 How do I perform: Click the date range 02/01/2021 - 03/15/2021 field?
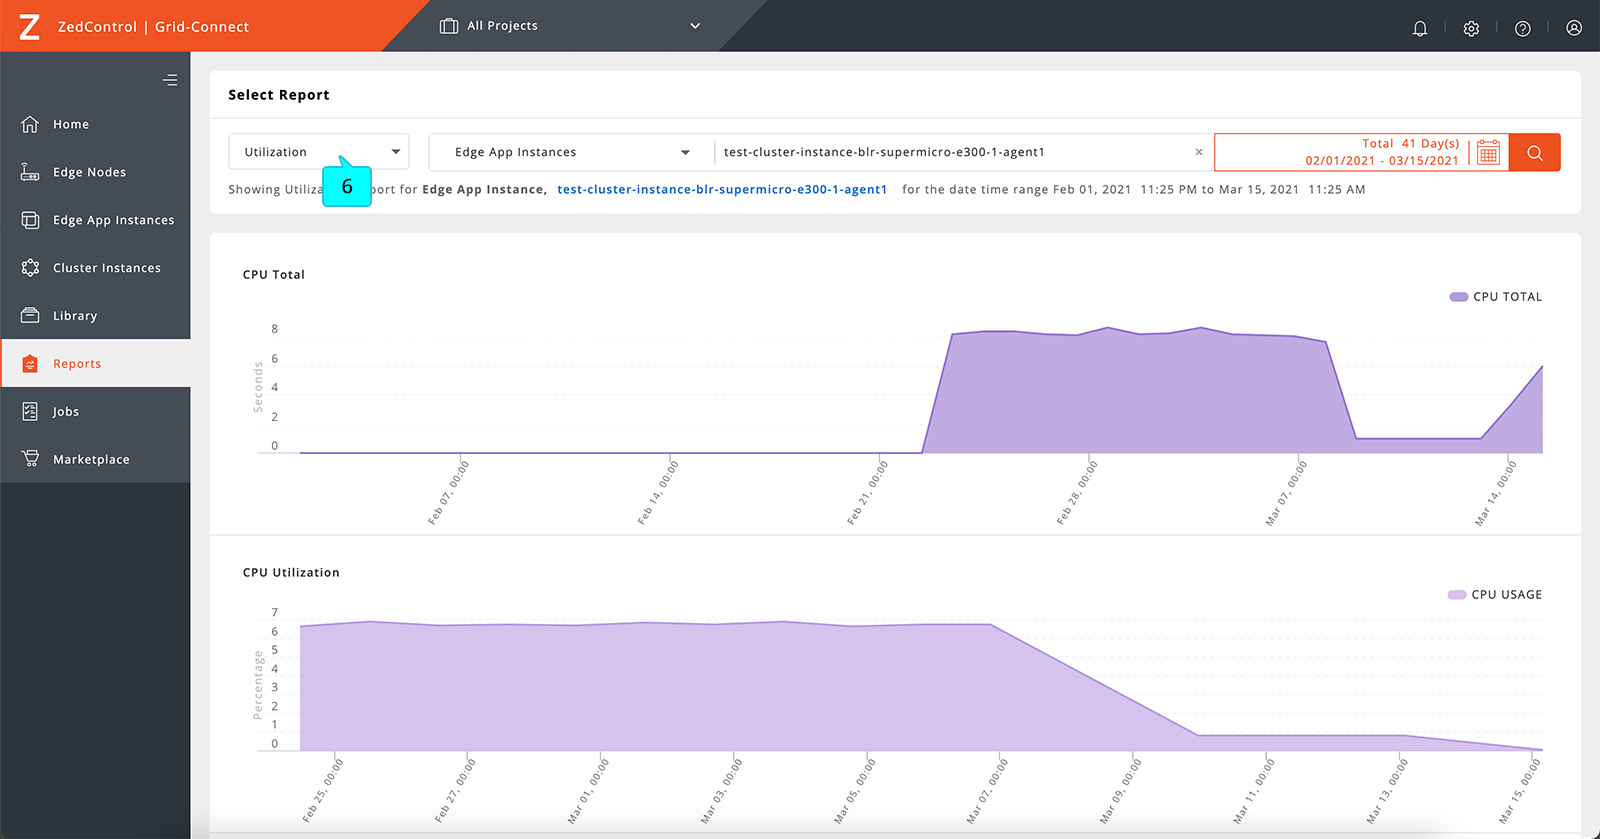[1381, 160]
